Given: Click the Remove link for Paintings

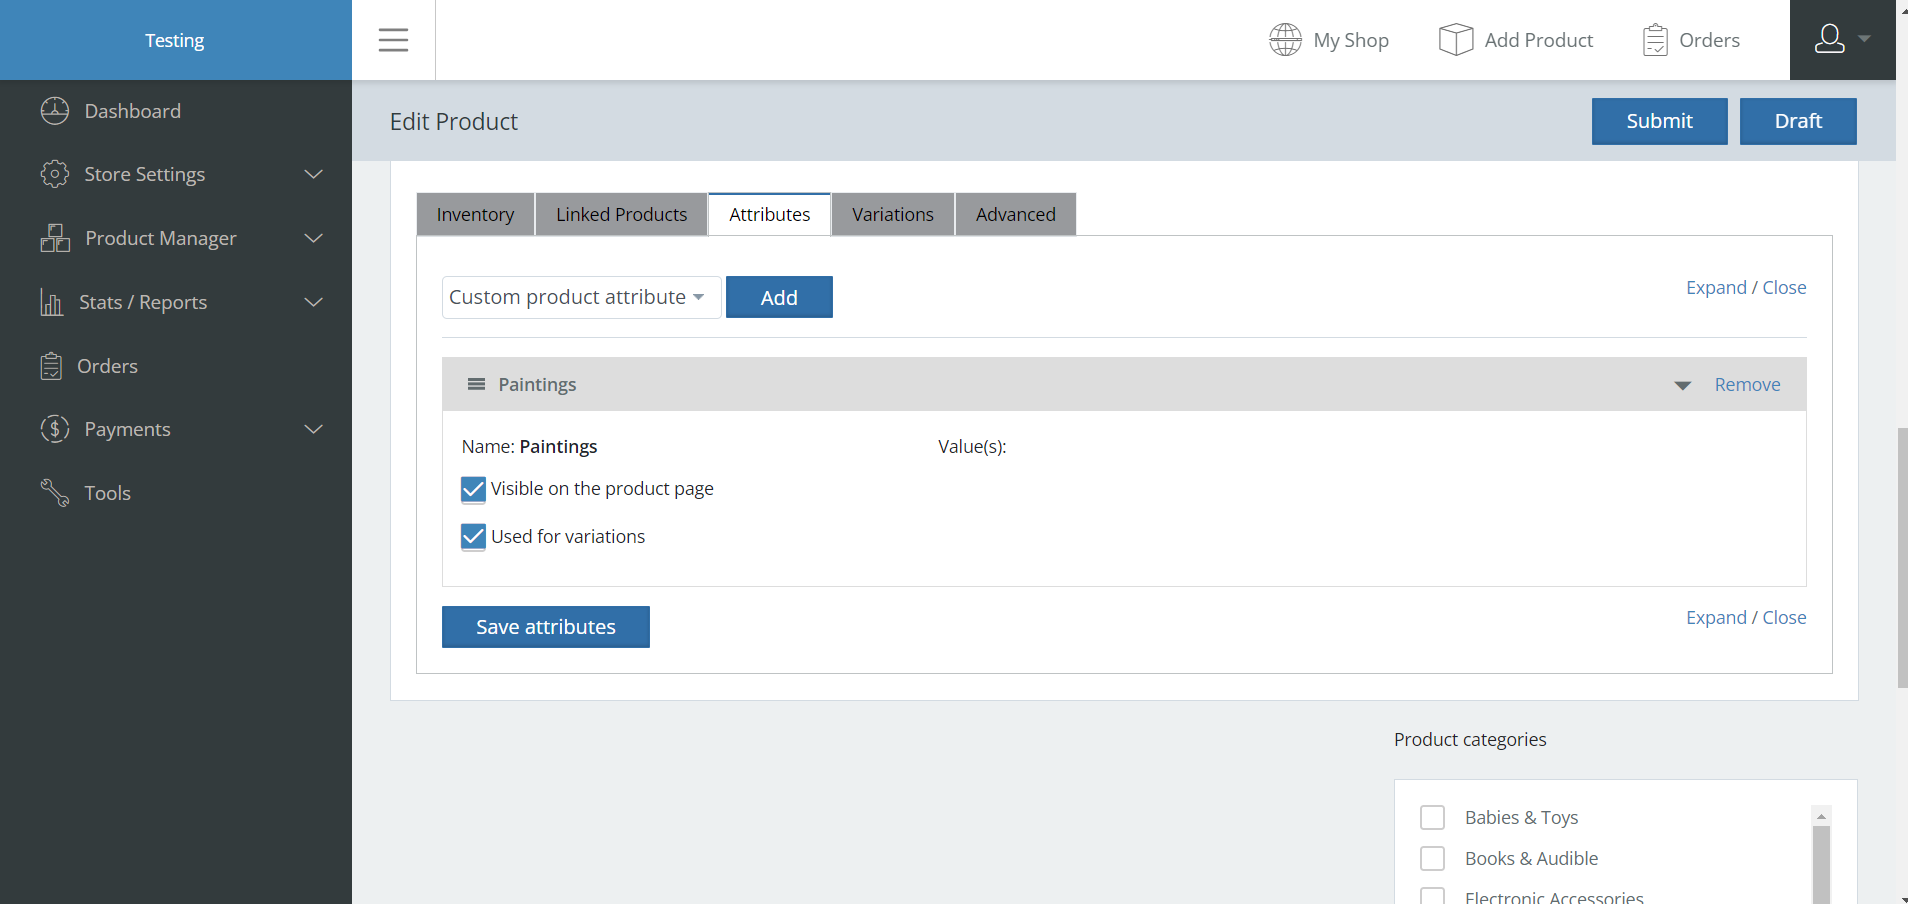Looking at the screenshot, I should 1747,385.
